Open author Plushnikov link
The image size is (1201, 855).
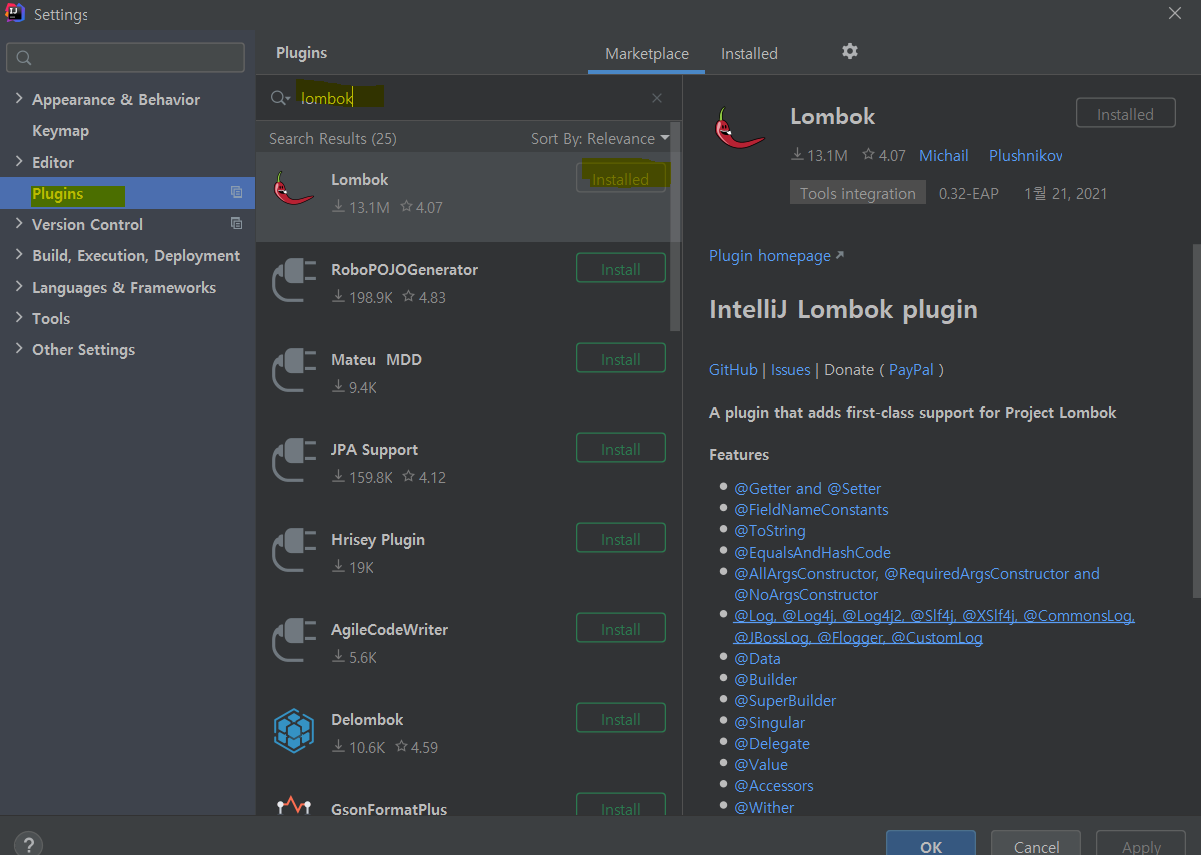[1025, 155]
